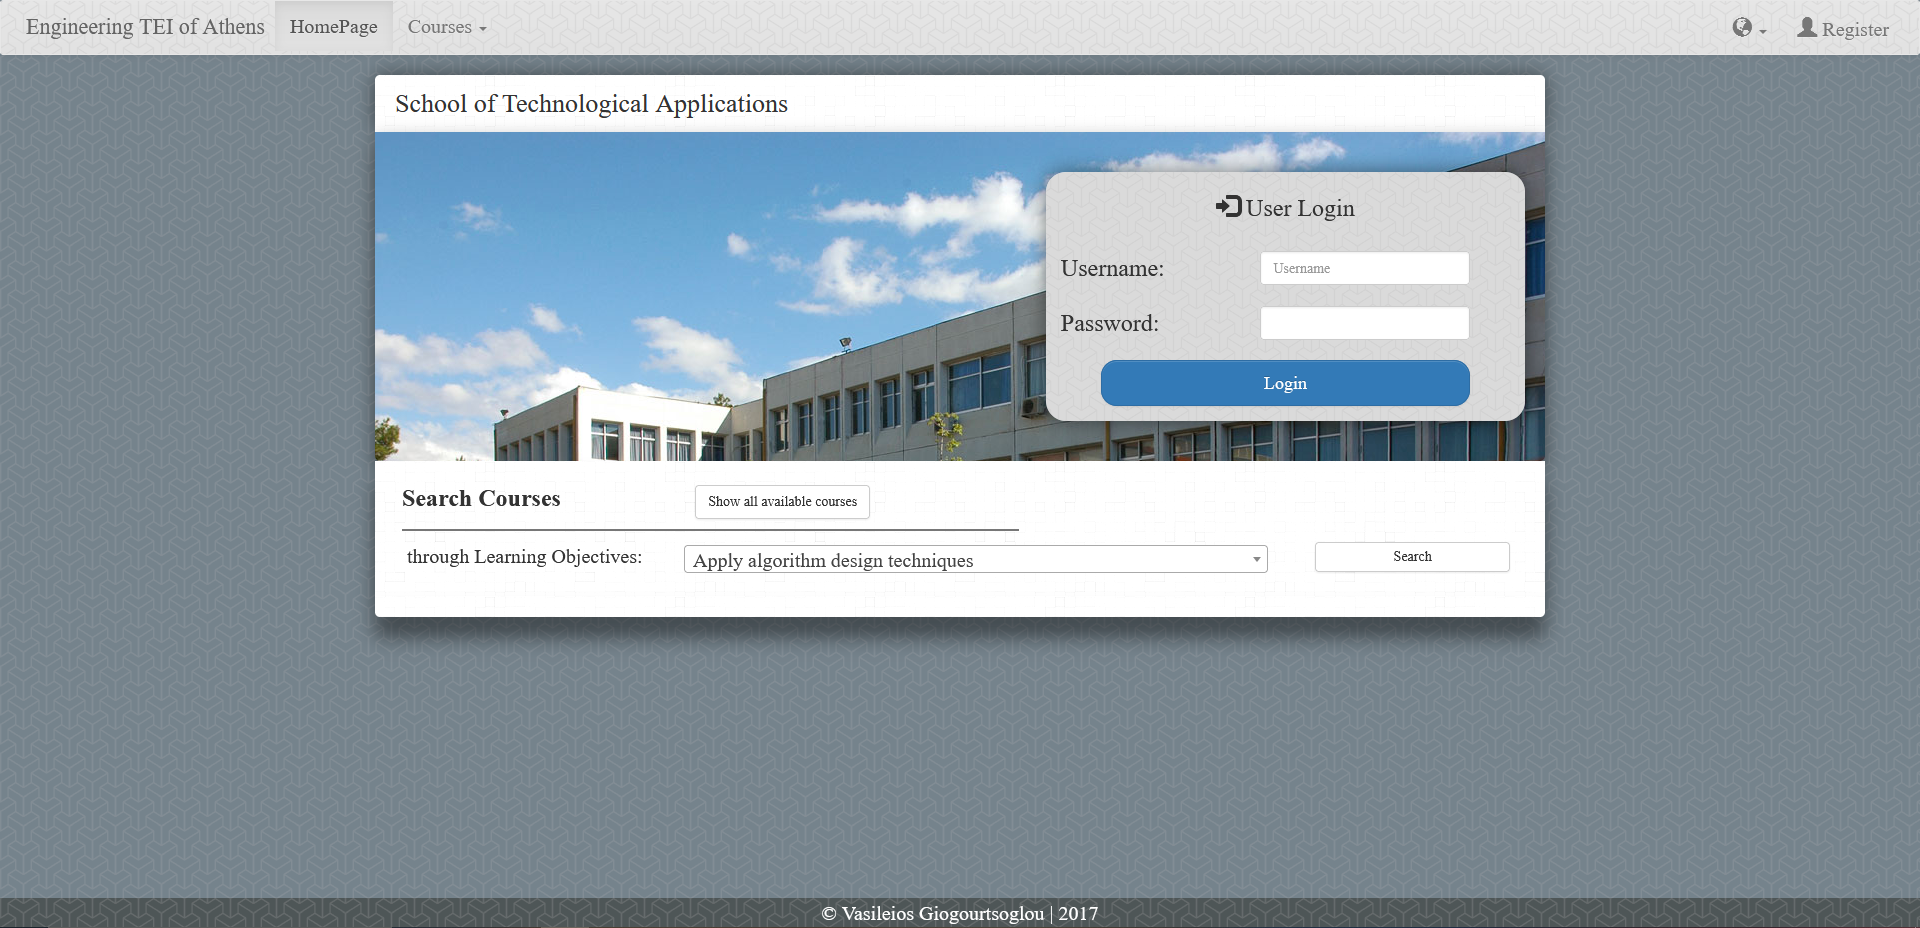Image resolution: width=1920 pixels, height=928 pixels.
Task: Open the Courses menu
Action: [x=446, y=27]
